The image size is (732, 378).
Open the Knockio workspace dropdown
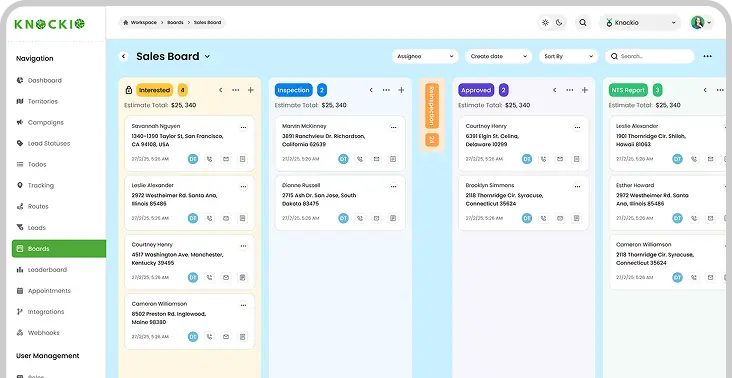[x=640, y=22]
